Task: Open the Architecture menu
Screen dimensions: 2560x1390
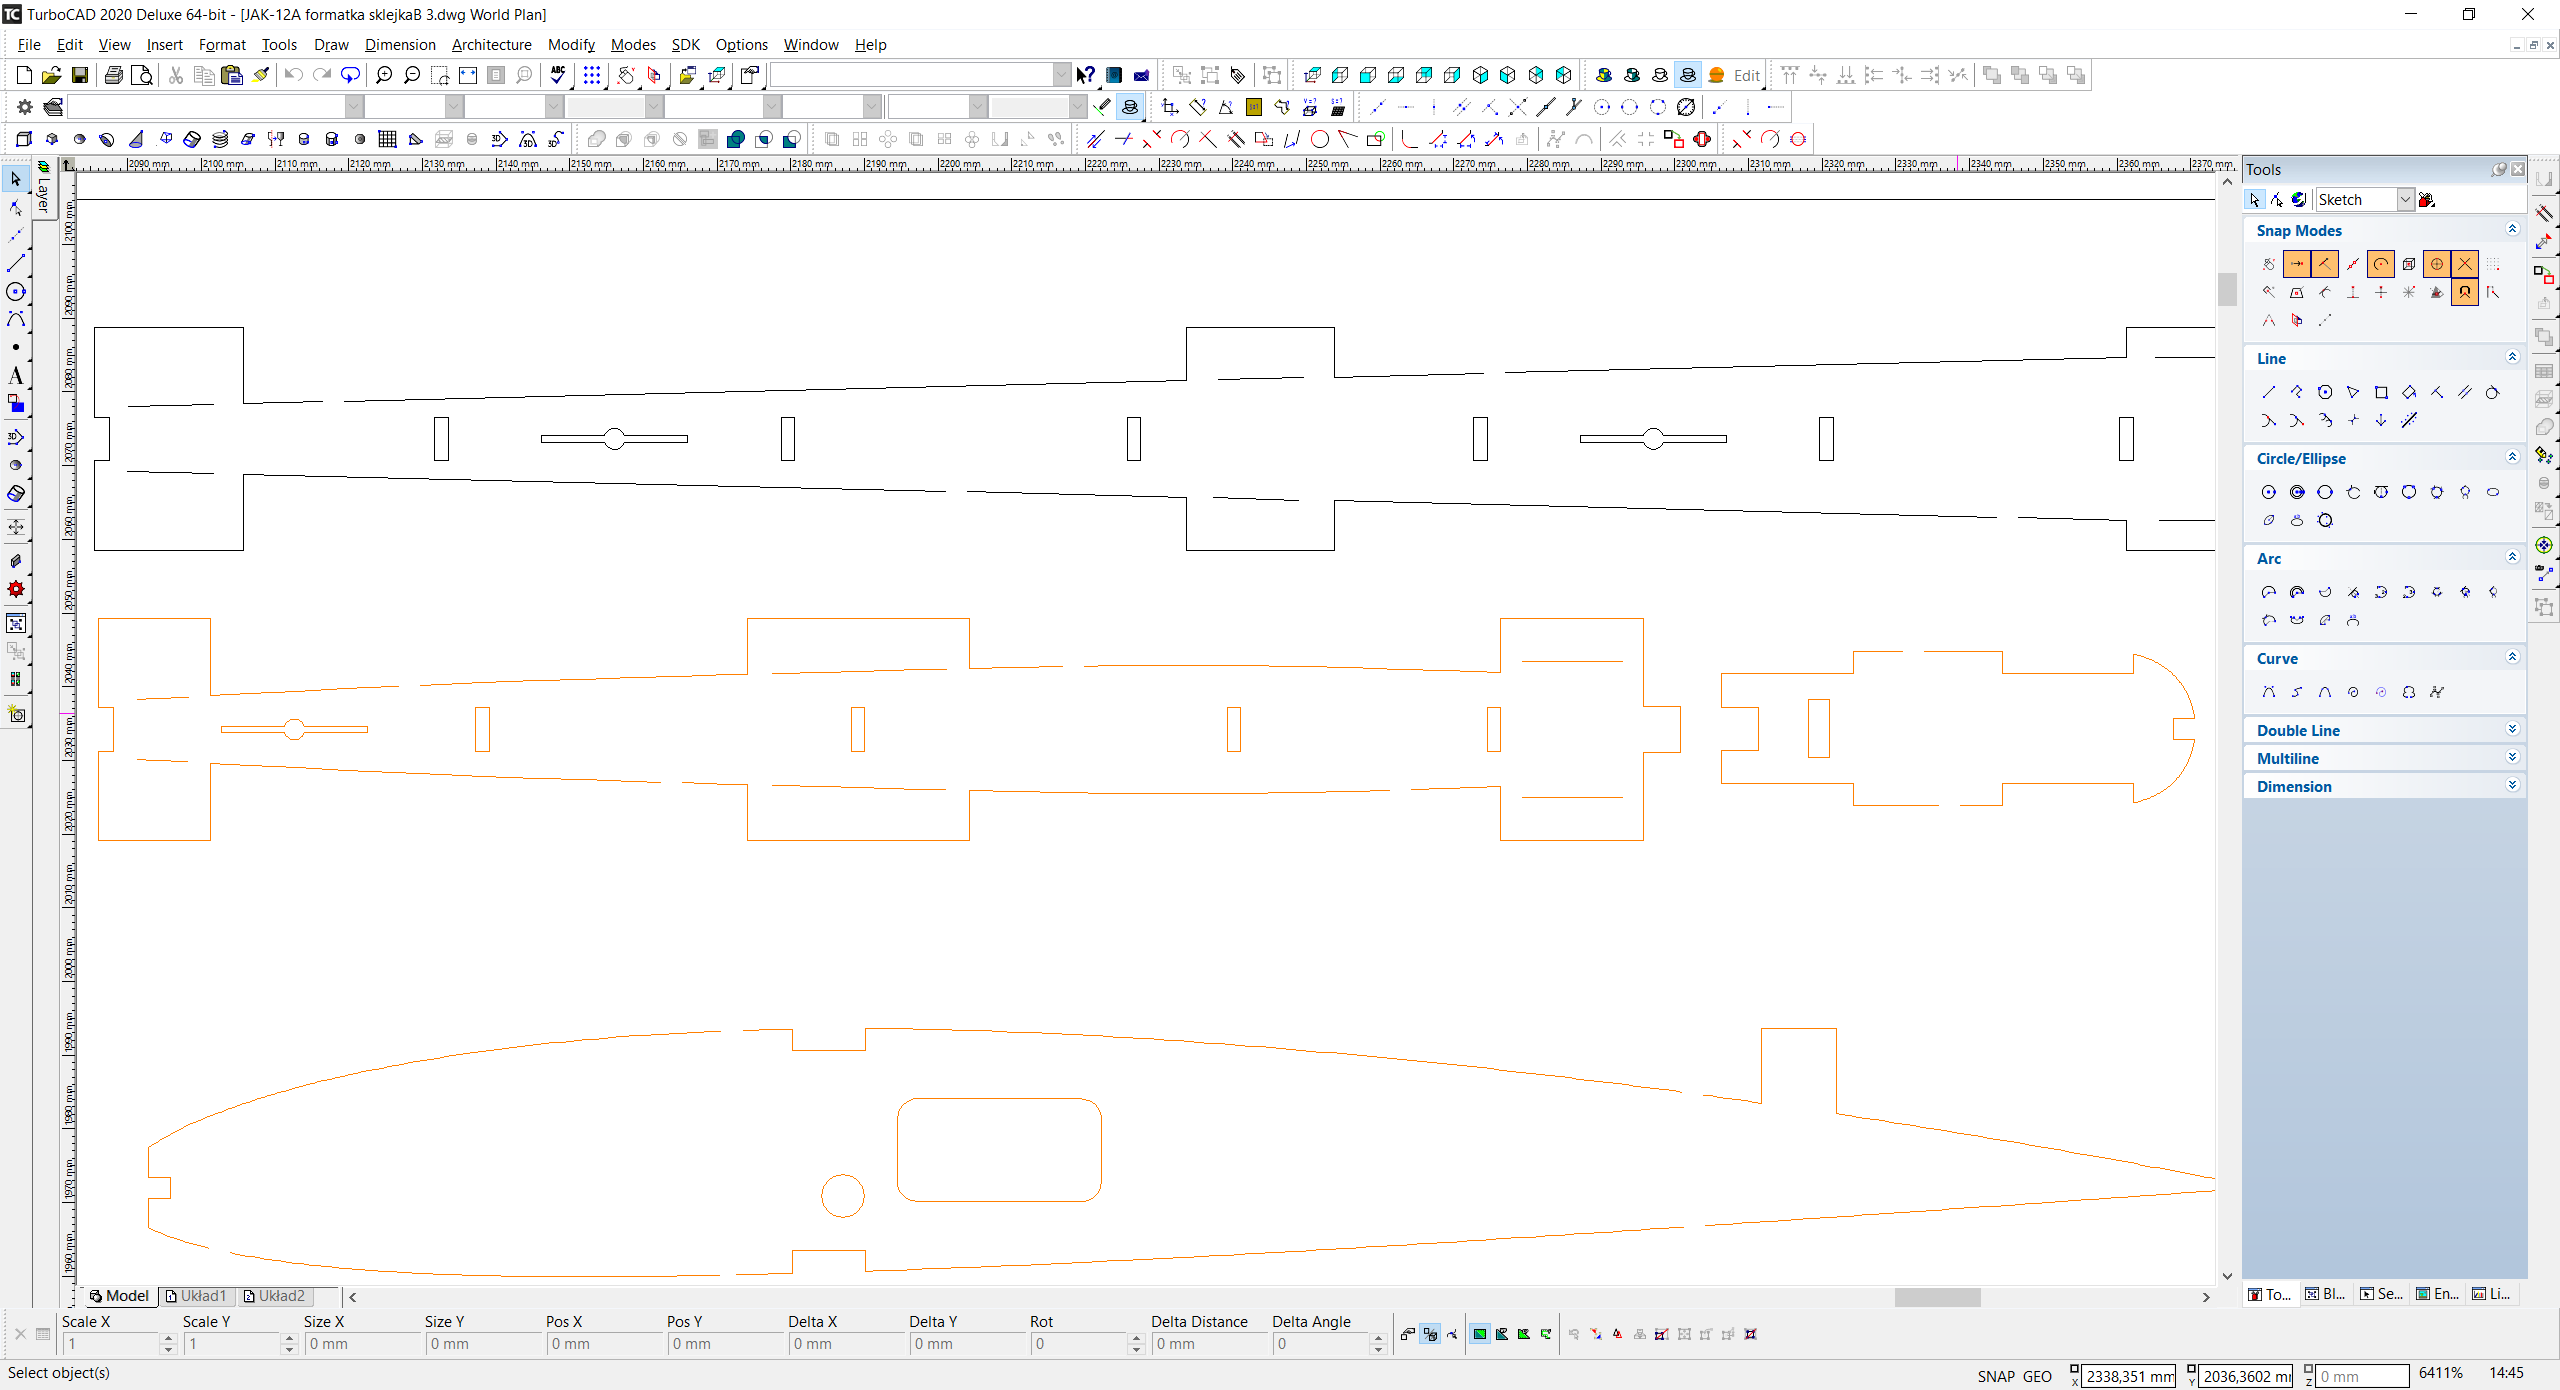Action: point(491,45)
